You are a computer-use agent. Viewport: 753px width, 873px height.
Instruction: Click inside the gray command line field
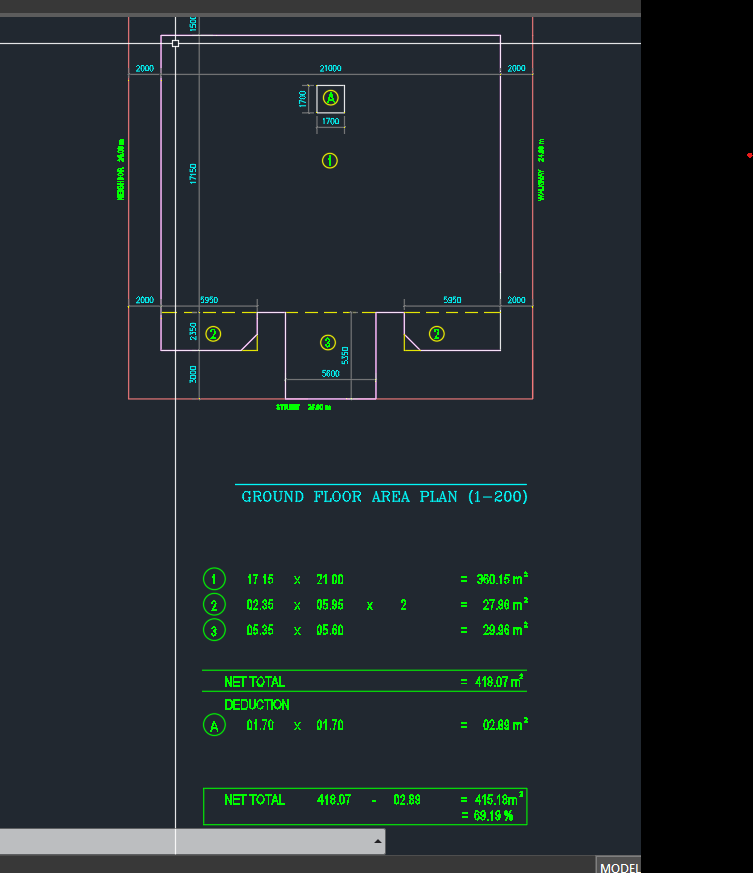[x=192, y=841]
